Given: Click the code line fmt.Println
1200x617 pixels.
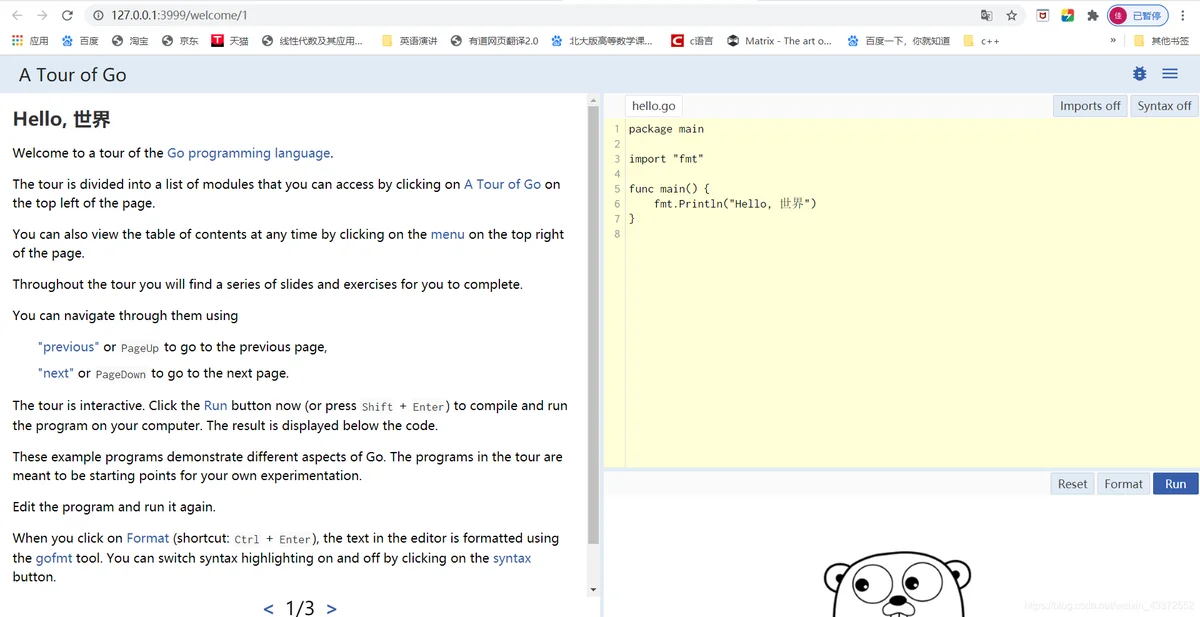Looking at the screenshot, I should (x=735, y=203).
